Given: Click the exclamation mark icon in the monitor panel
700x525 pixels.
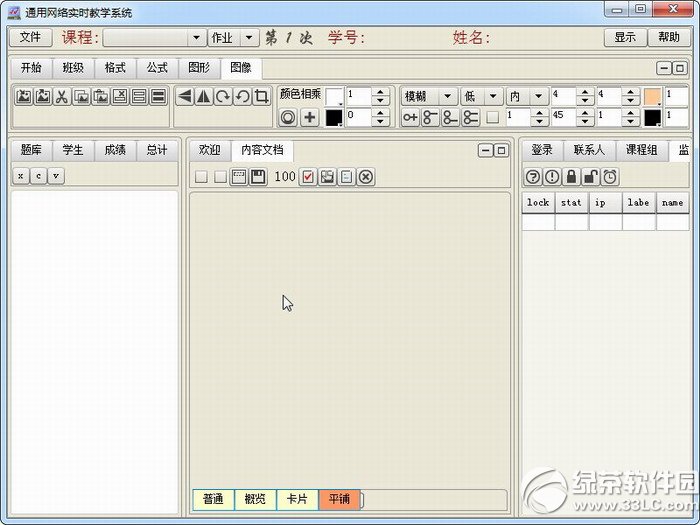Looking at the screenshot, I should (x=552, y=177).
